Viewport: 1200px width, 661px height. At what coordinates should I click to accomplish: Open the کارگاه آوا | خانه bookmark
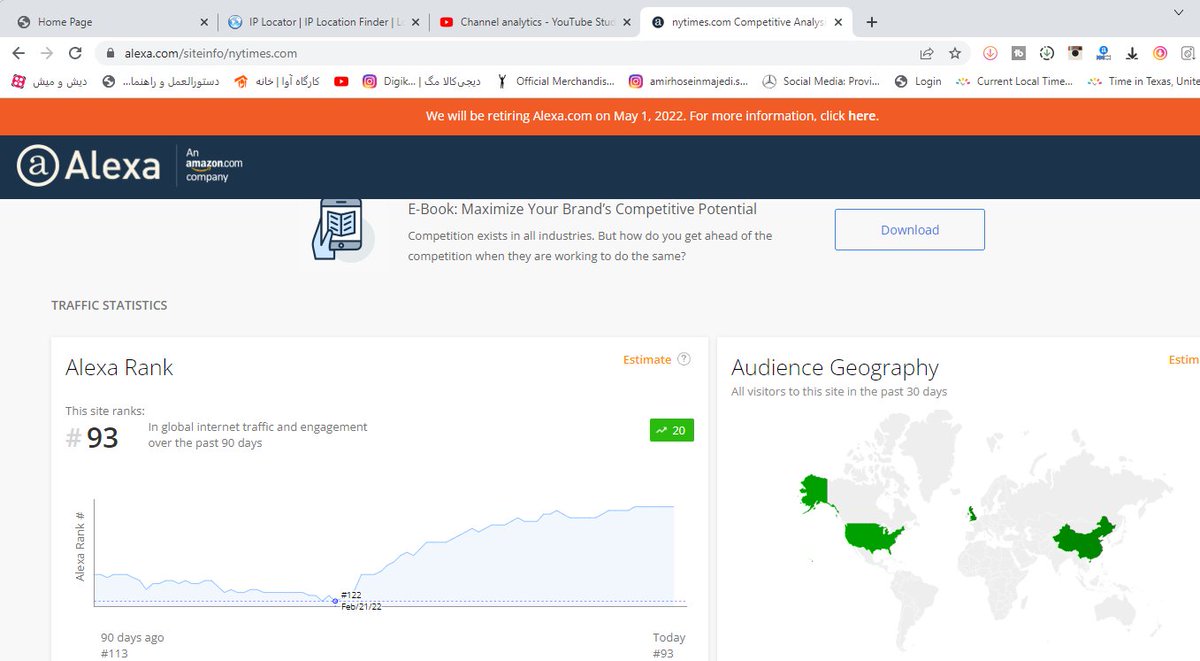tap(277, 81)
